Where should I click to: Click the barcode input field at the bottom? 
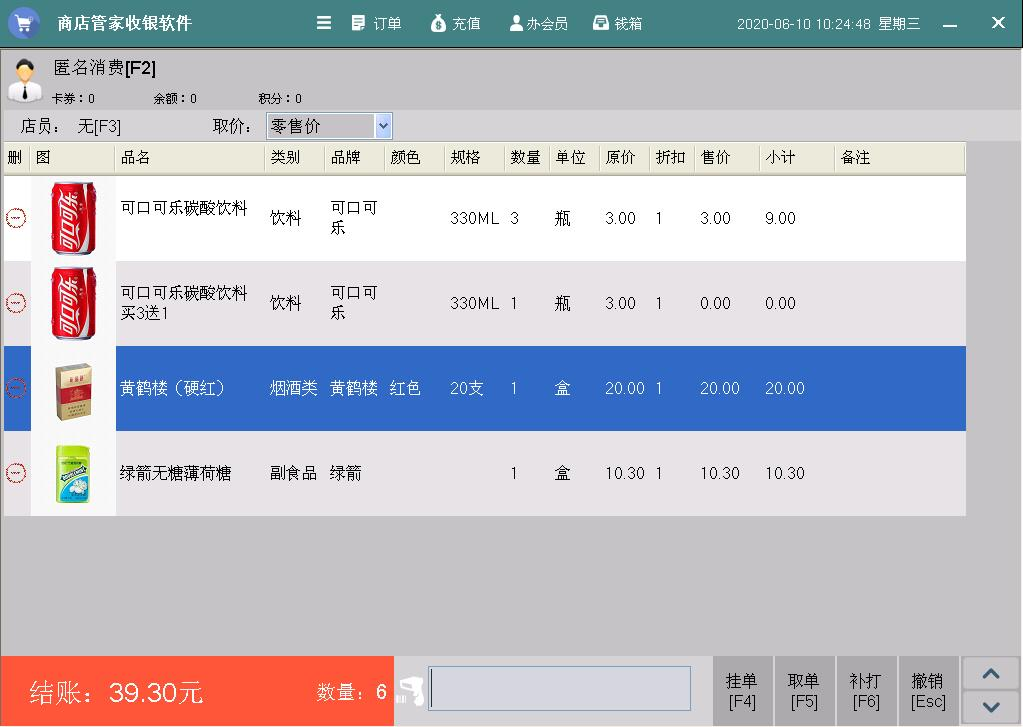coord(560,688)
